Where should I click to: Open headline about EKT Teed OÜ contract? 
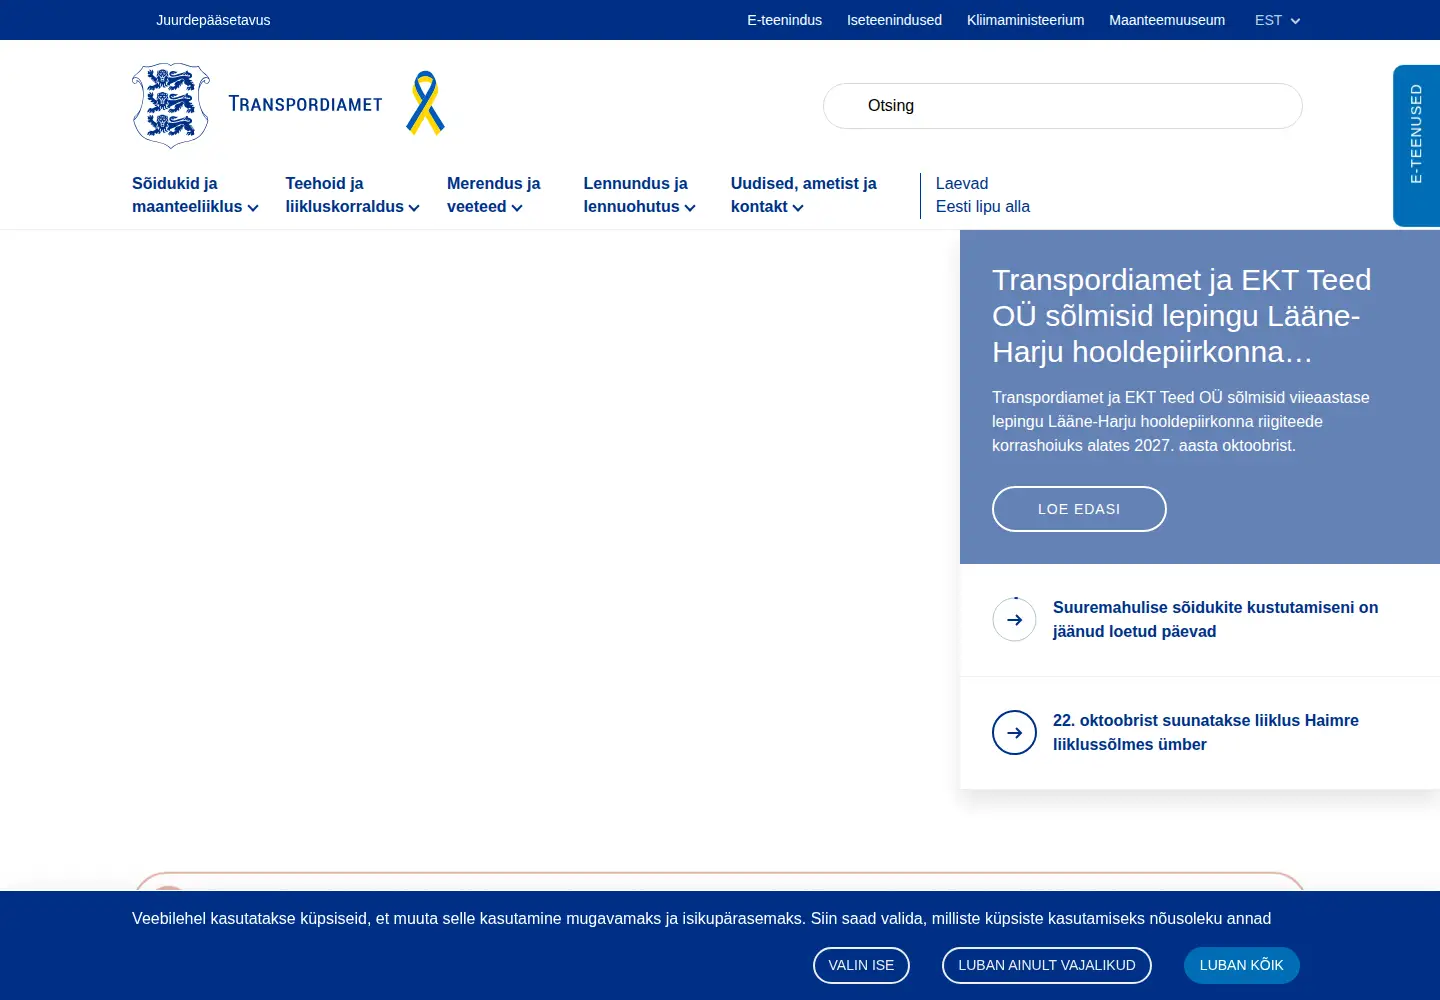click(1183, 316)
